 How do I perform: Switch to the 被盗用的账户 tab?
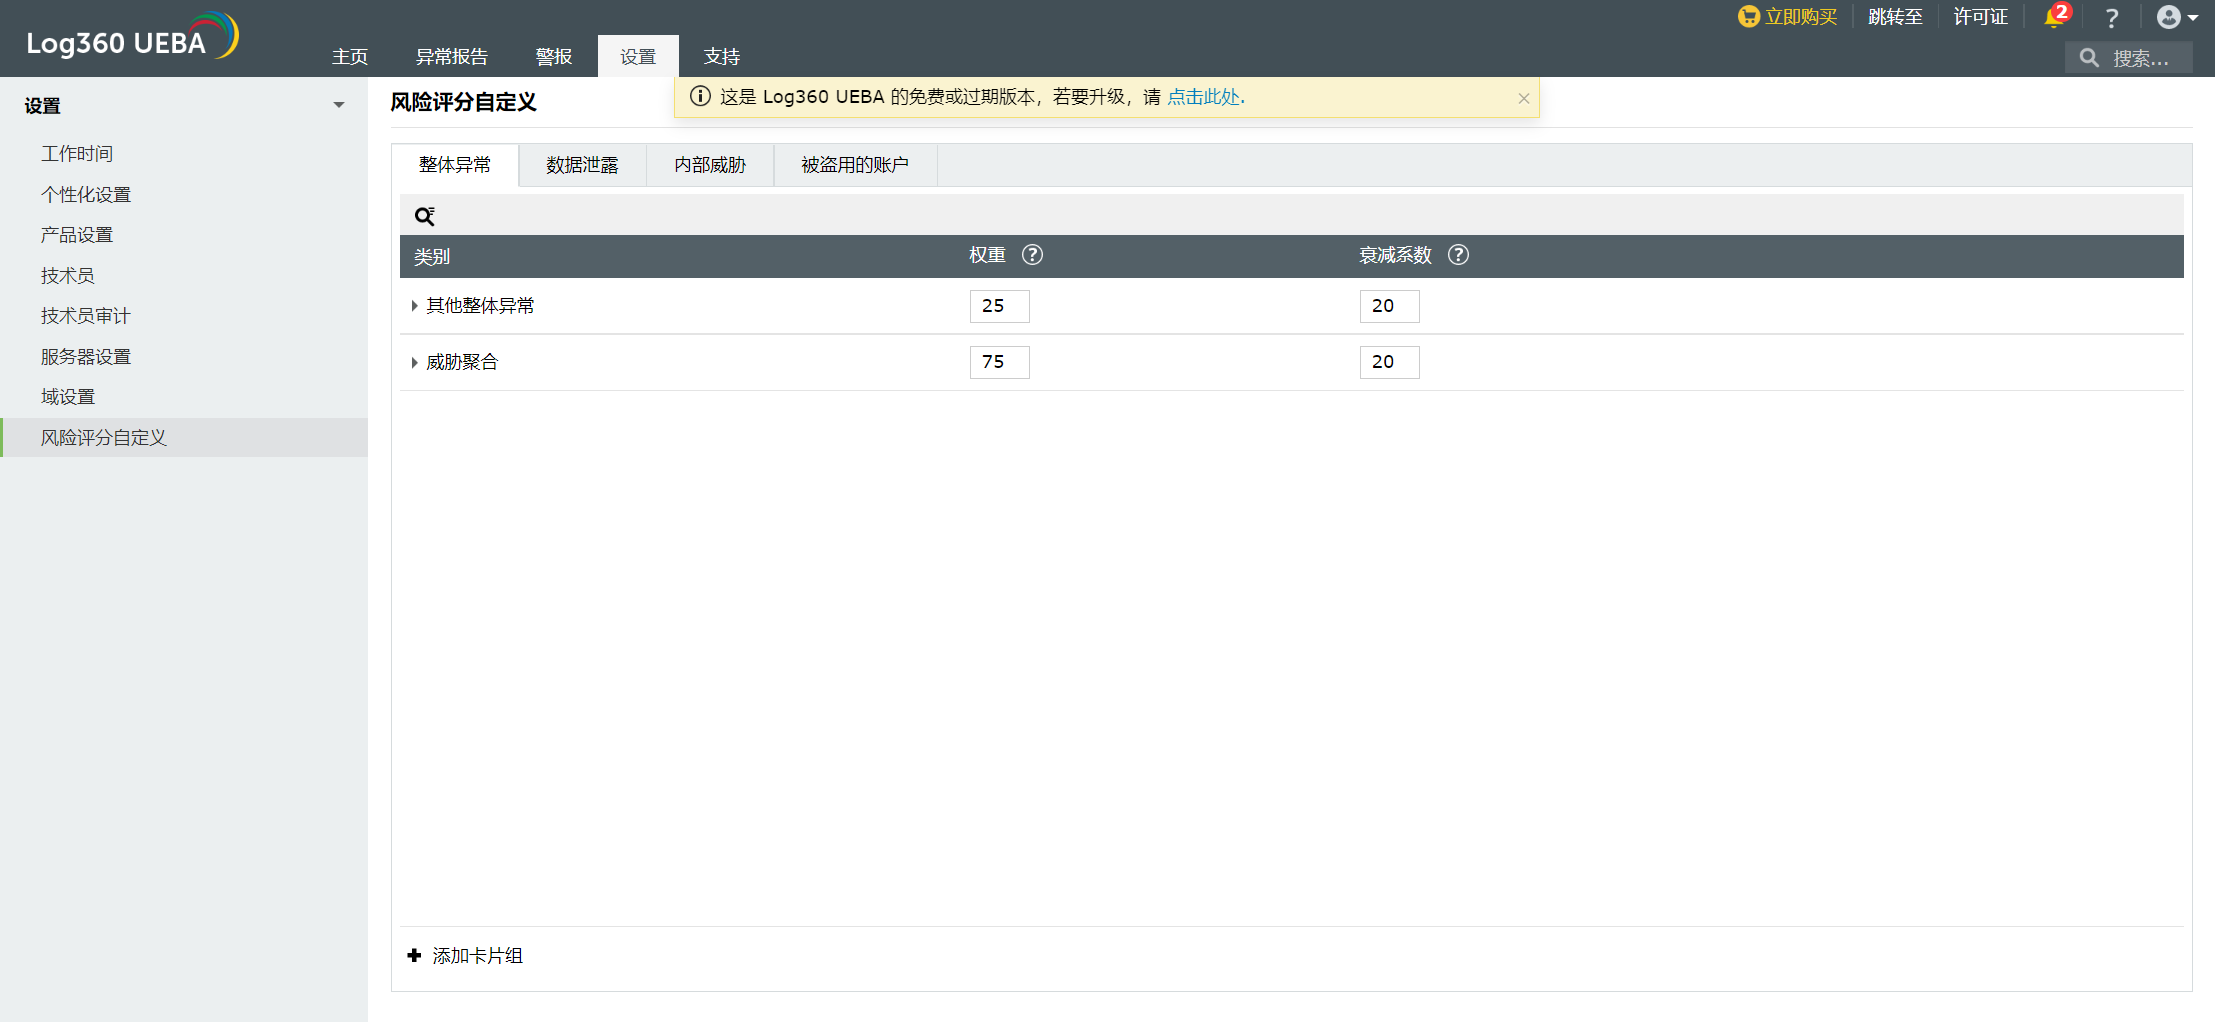(x=855, y=165)
